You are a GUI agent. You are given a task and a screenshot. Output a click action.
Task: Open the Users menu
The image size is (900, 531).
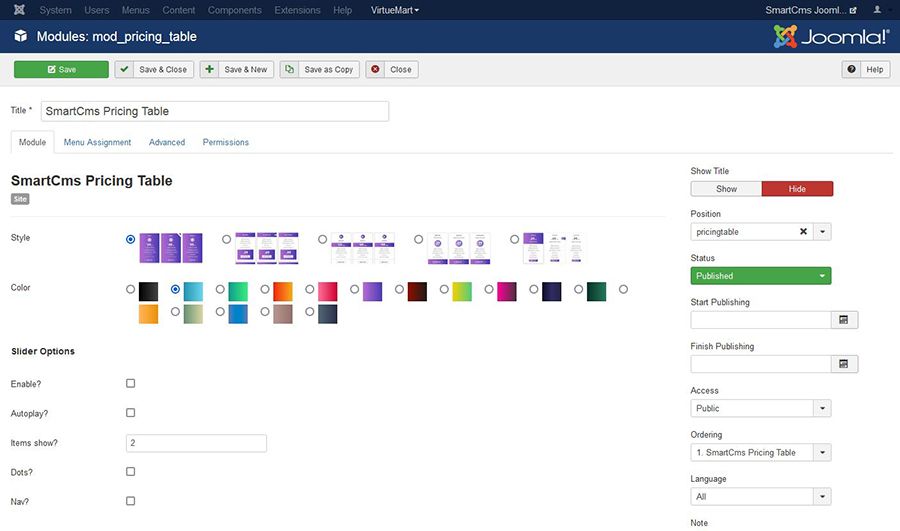pyautogui.click(x=96, y=10)
